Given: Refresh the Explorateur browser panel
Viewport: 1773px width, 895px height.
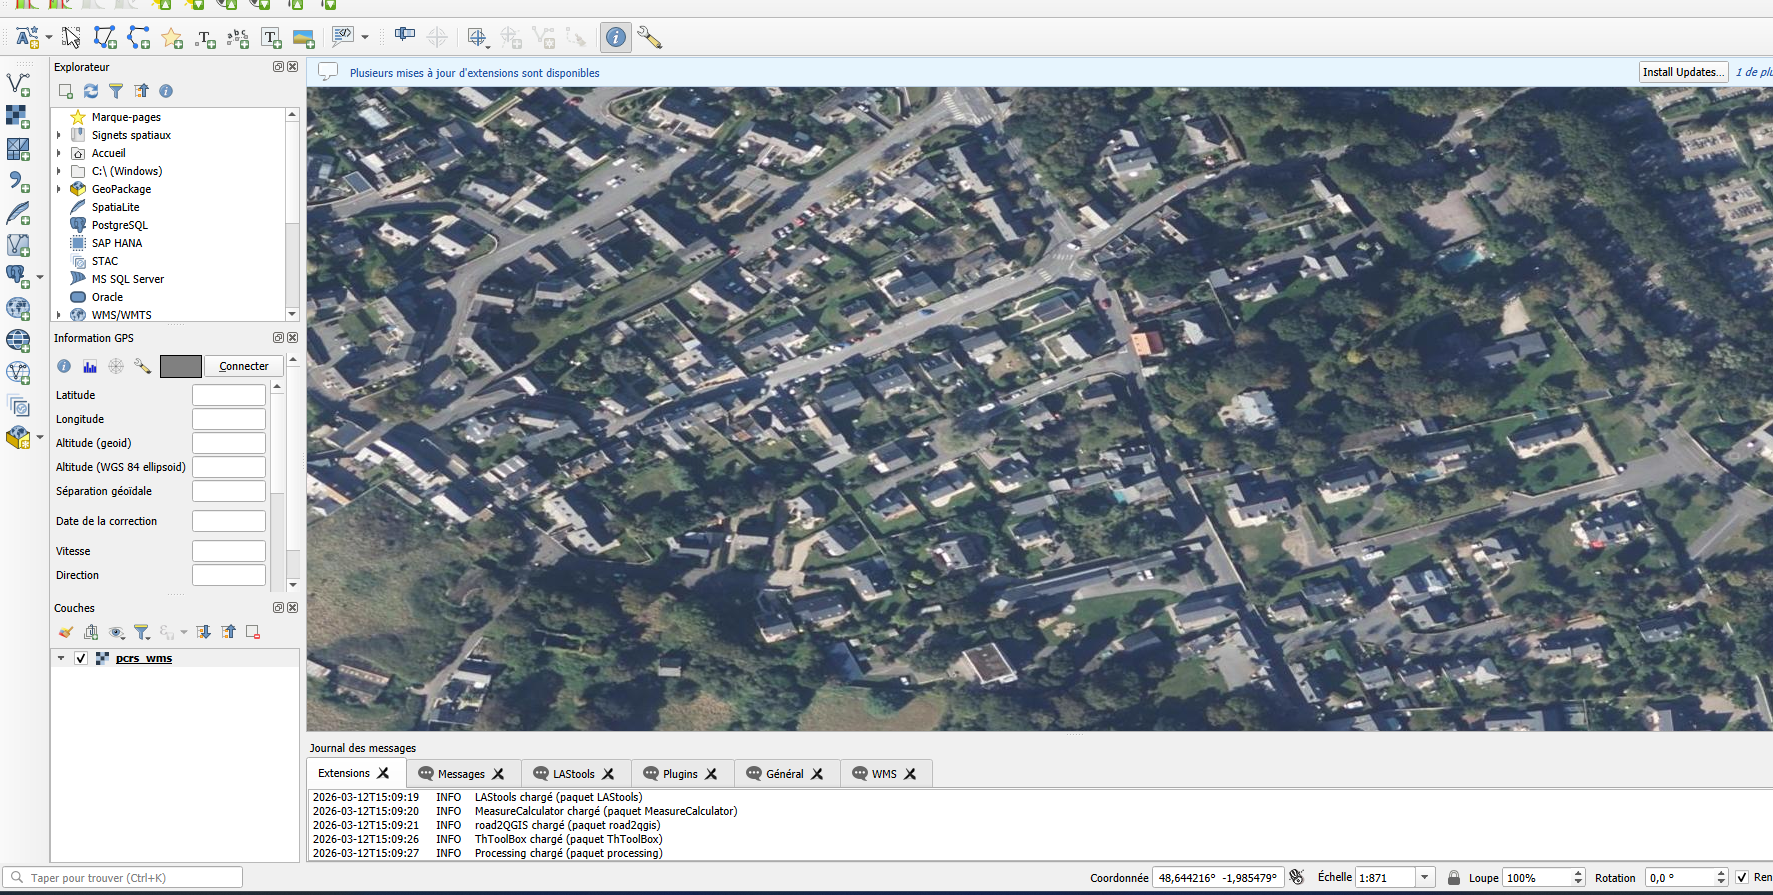Looking at the screenshot, I should 91,91.
